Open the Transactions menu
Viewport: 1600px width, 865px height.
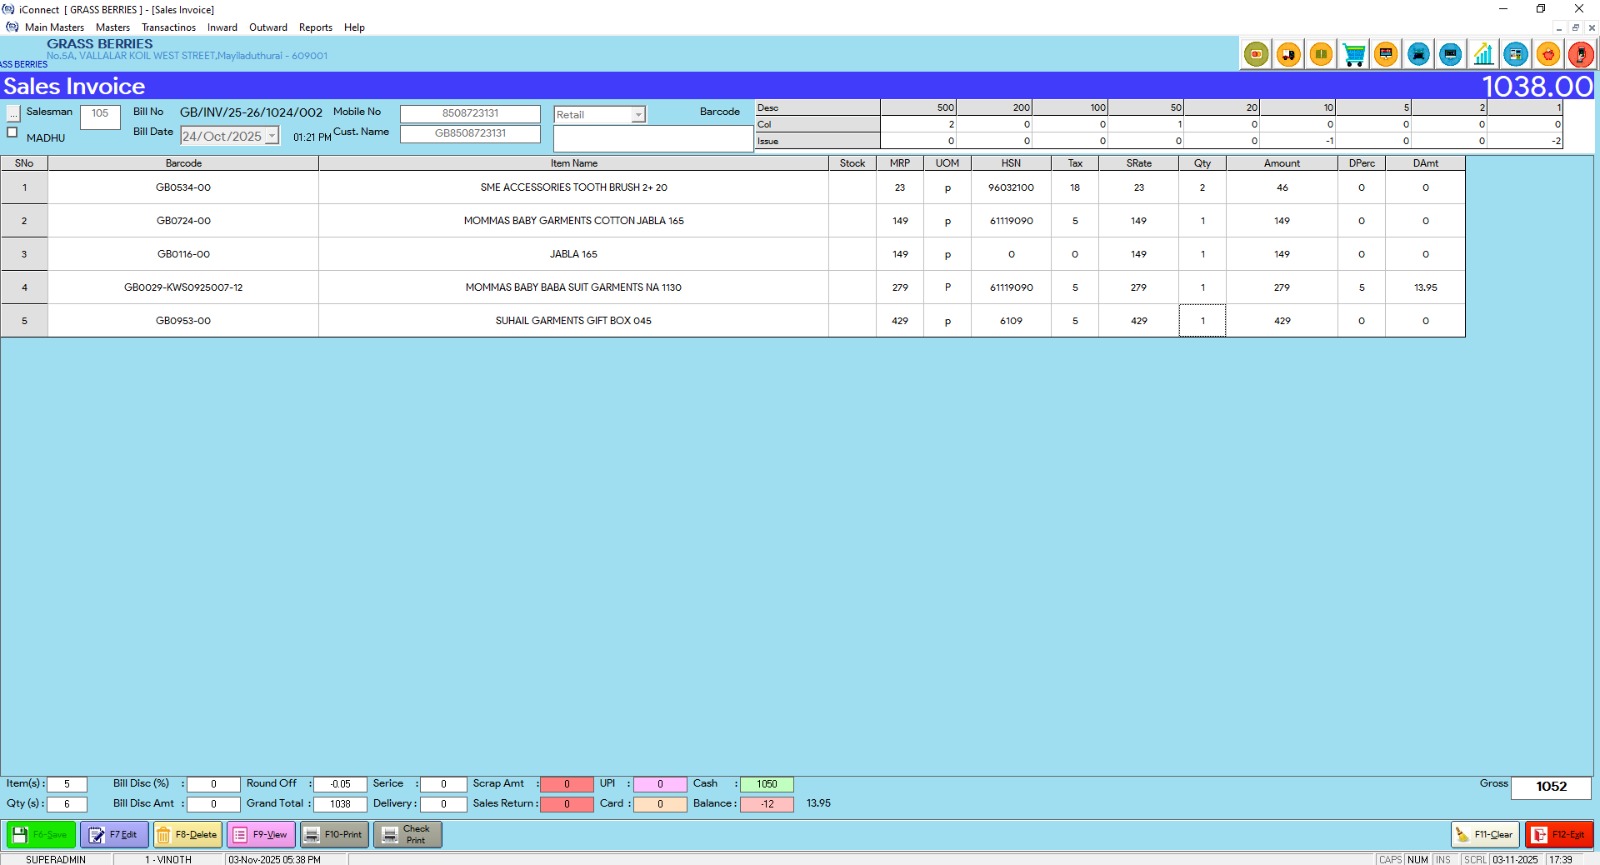168,28
